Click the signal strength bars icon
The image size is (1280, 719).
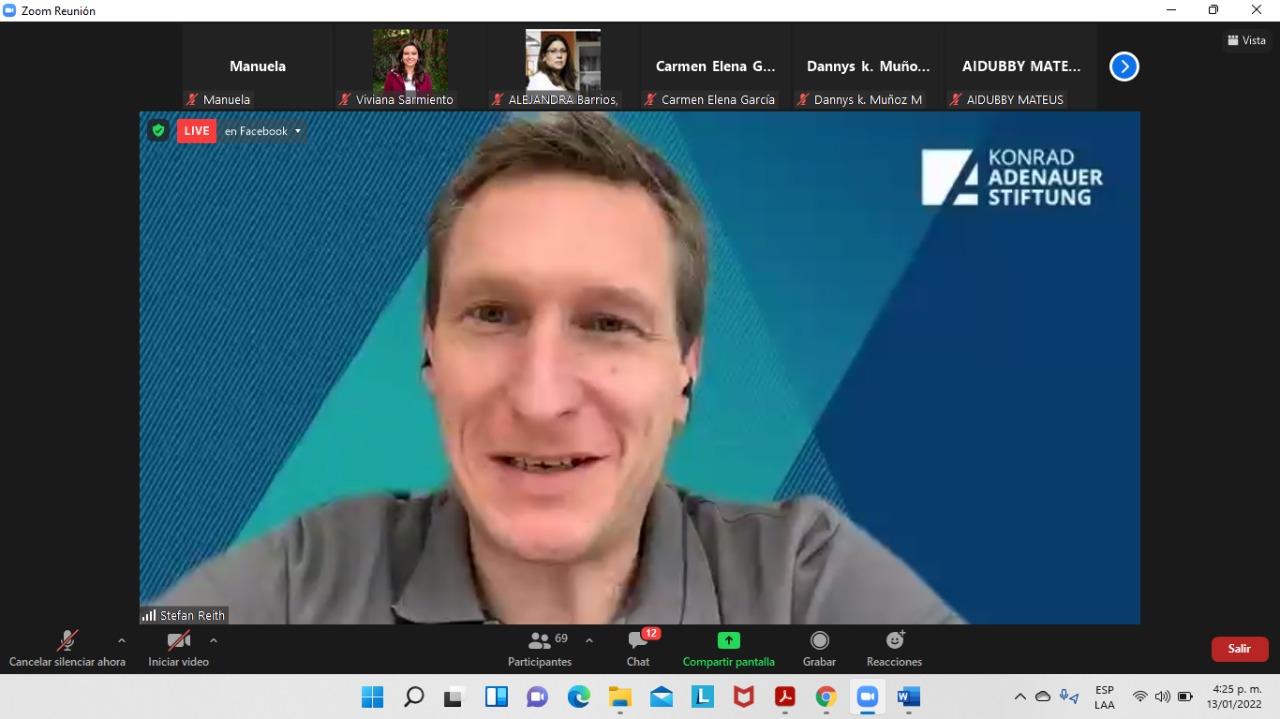pos(149,616)
